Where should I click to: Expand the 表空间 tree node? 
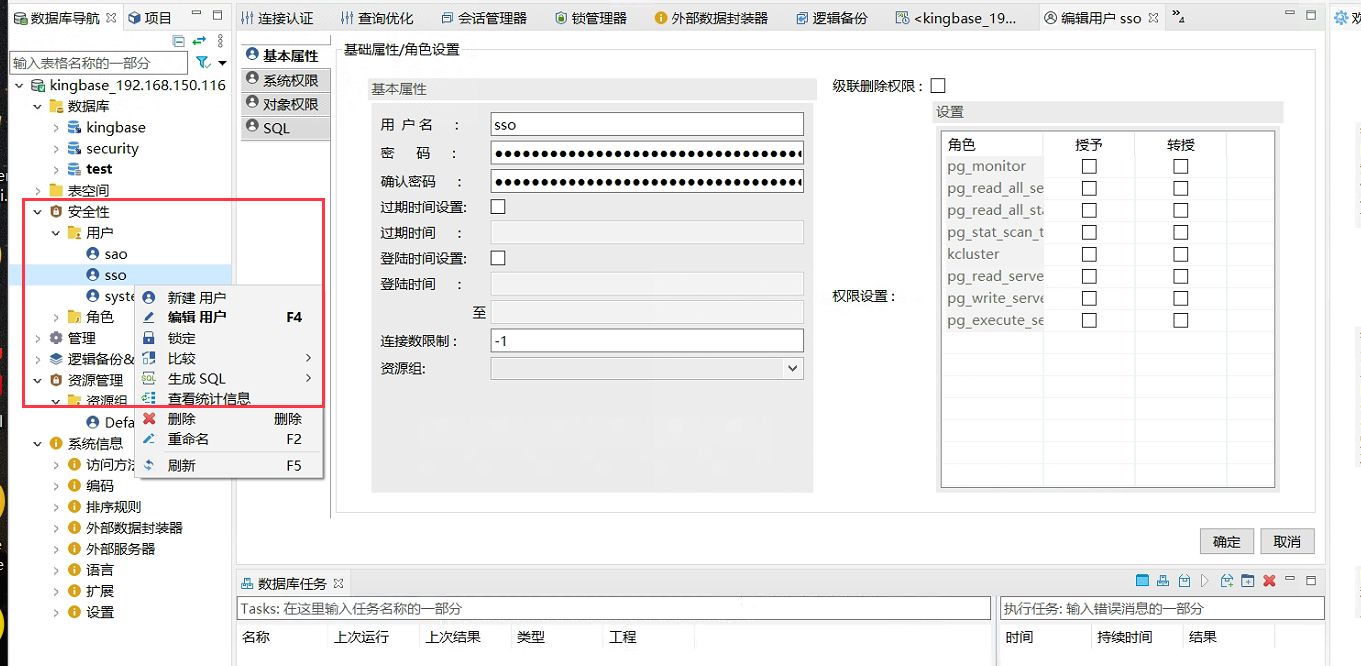(x=38, y=191)
